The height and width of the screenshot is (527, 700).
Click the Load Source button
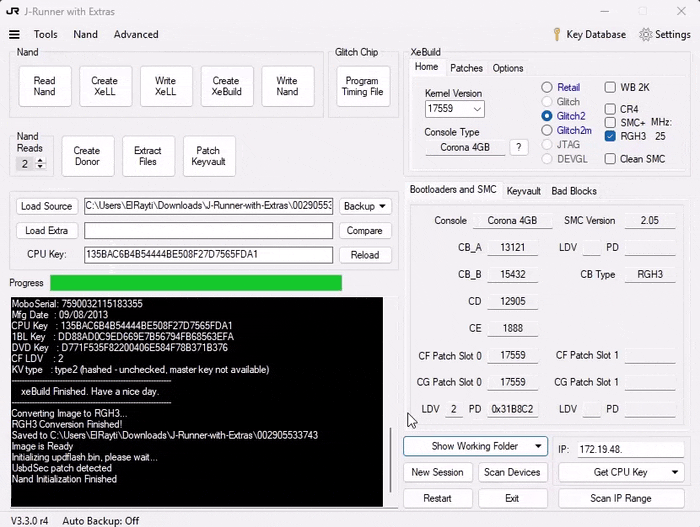47,206
